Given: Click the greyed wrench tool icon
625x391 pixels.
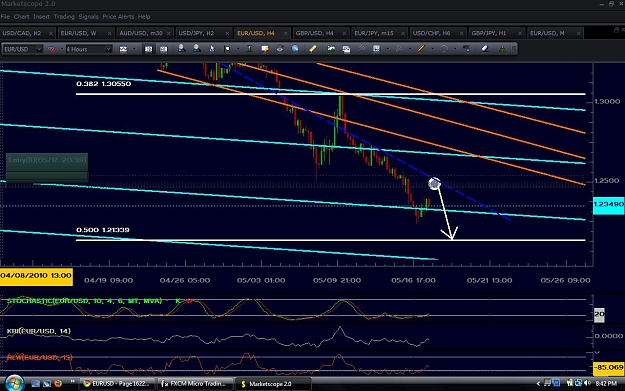Looking at the screenshot, I should click(361, 49).
